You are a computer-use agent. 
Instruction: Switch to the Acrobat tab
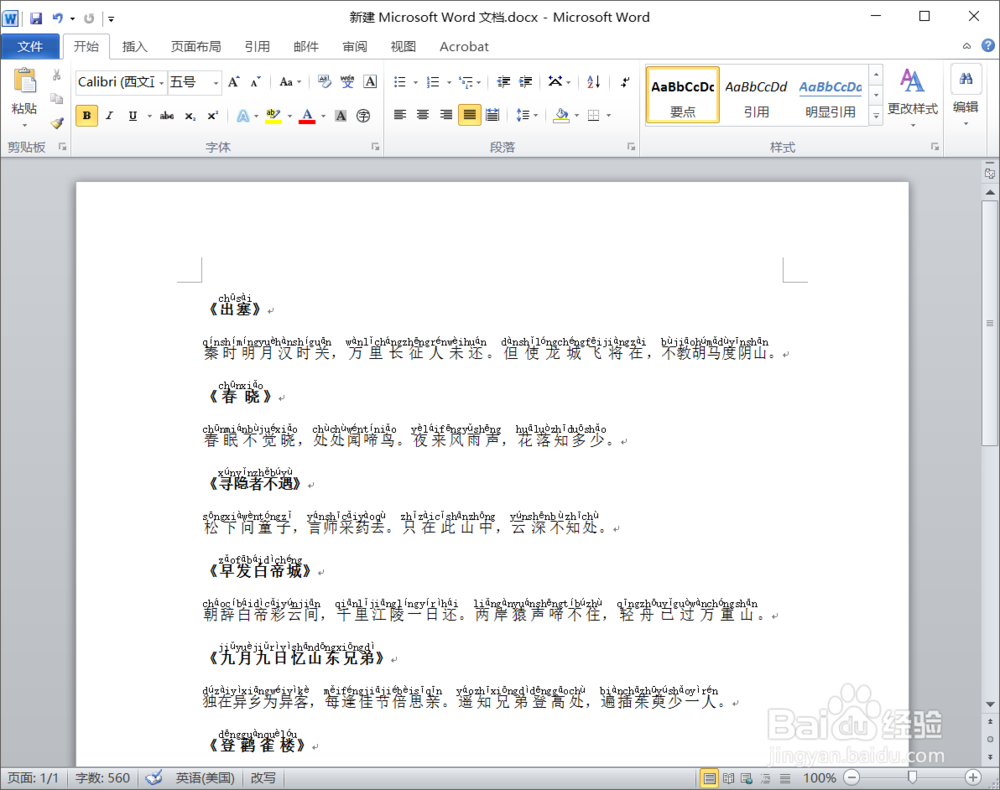pos(464,47)
